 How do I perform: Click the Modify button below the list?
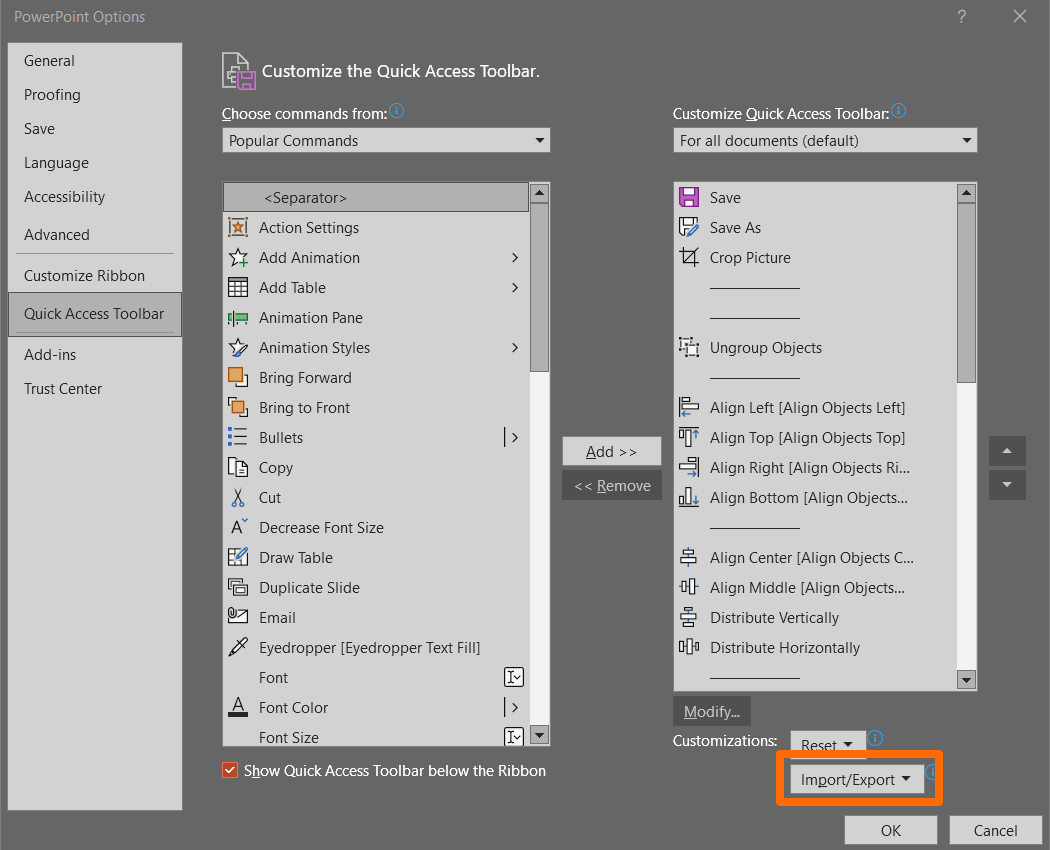[x=711, y=711]
